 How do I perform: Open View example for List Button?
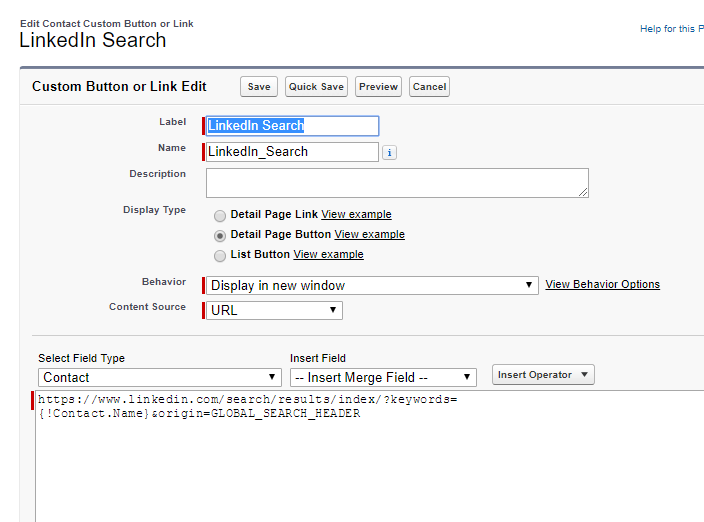[328, 254]
